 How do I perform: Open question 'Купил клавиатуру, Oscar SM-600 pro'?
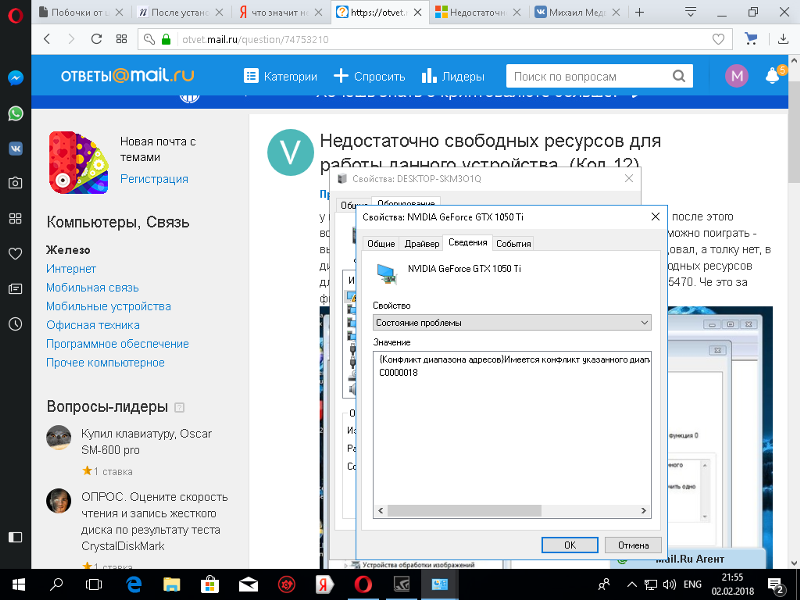[146, 442]
